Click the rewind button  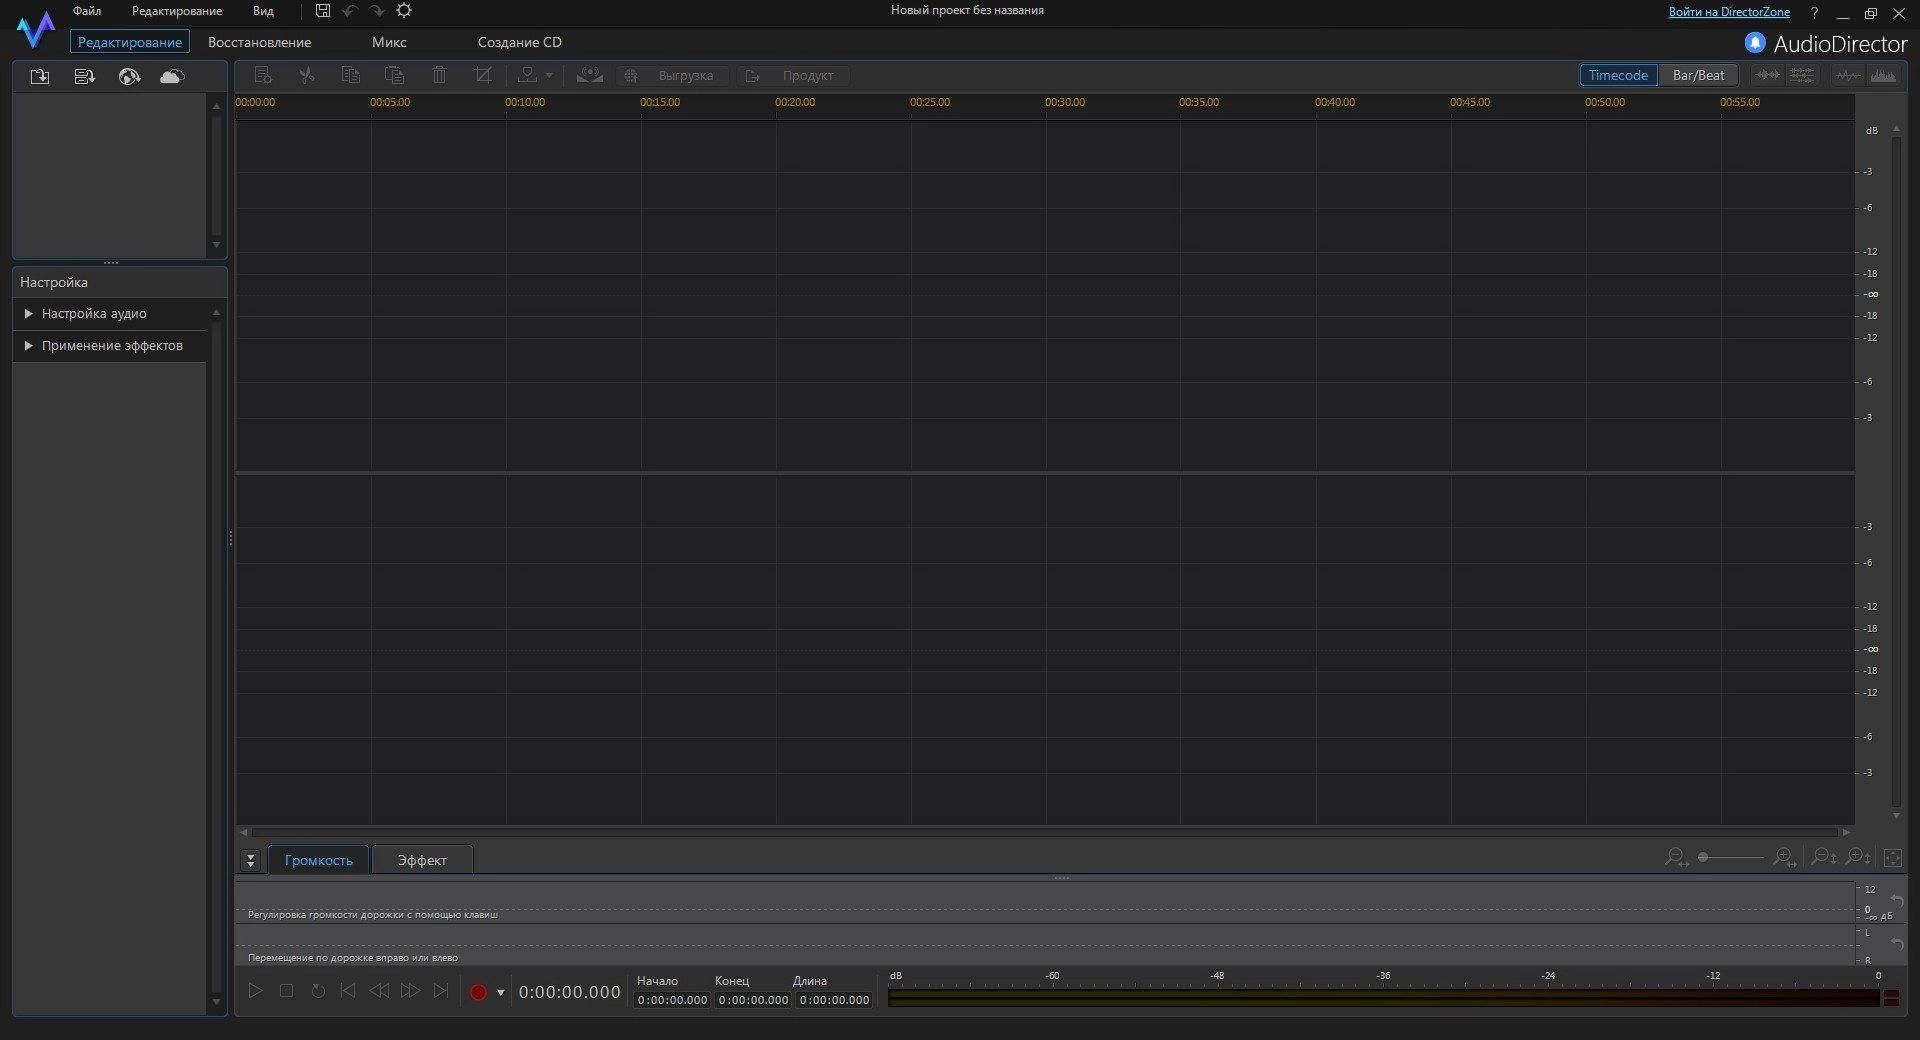point(379,991)
